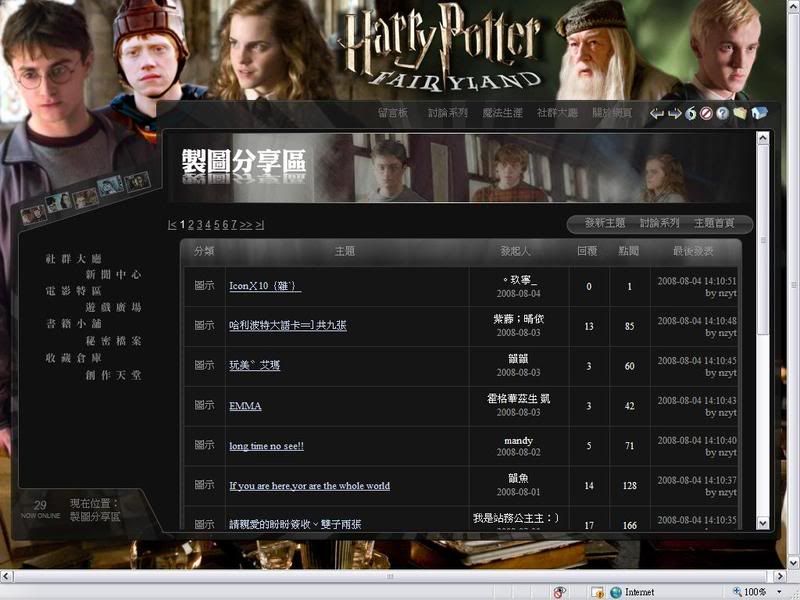
Task: Click author name 紫藤；晴依
Action: pyautogui.click(x=518, y=319)
